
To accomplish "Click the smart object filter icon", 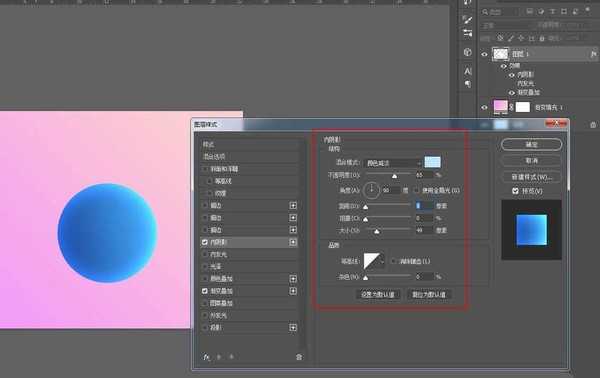I will tap(576, 11).
